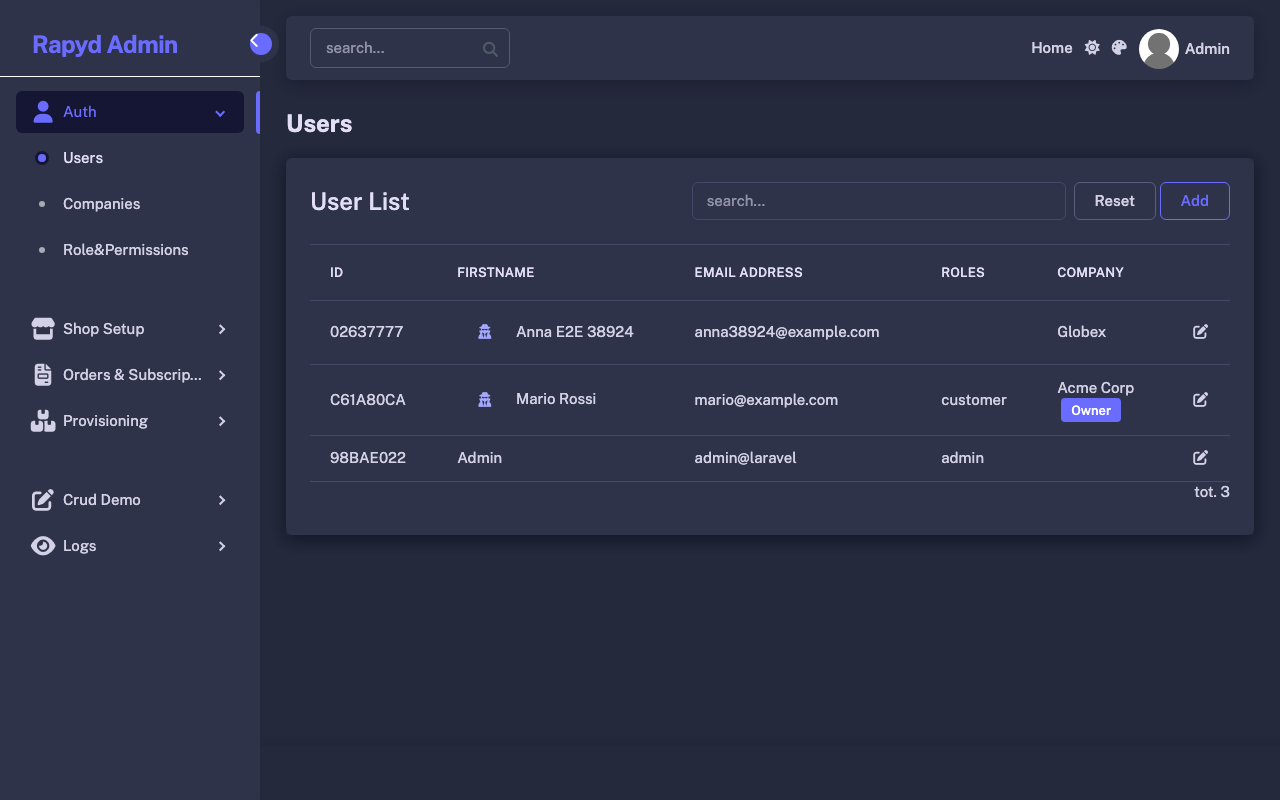
Task: Open the Shop Setup menu
Action: click(x=130, y=329)
